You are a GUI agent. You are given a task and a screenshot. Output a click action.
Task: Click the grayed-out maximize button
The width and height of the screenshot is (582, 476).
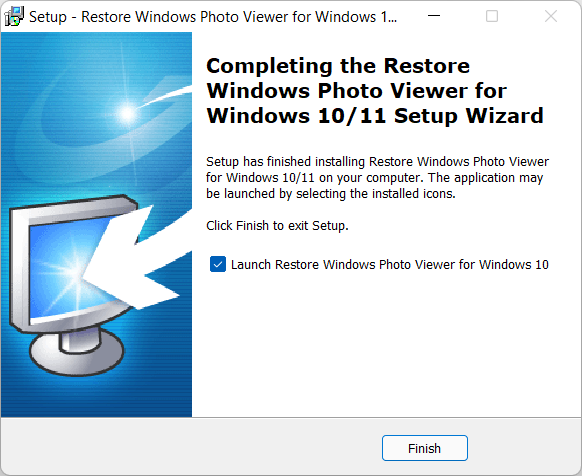click(492, 16)
